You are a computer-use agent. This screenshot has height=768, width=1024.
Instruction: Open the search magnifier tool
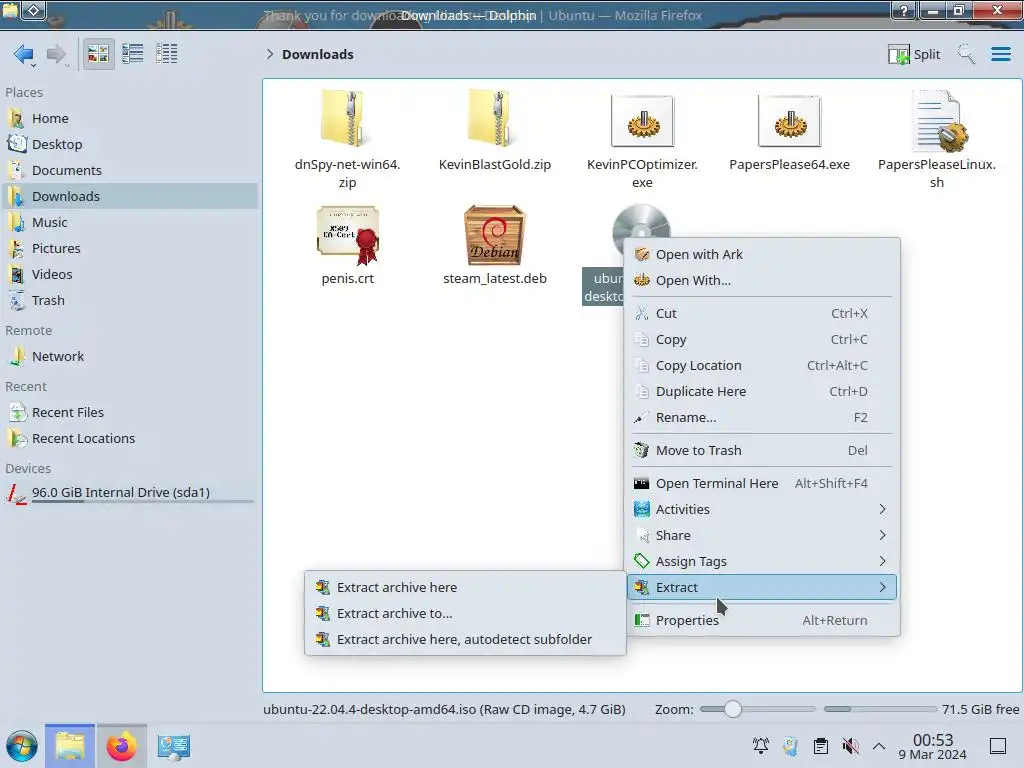966,54
